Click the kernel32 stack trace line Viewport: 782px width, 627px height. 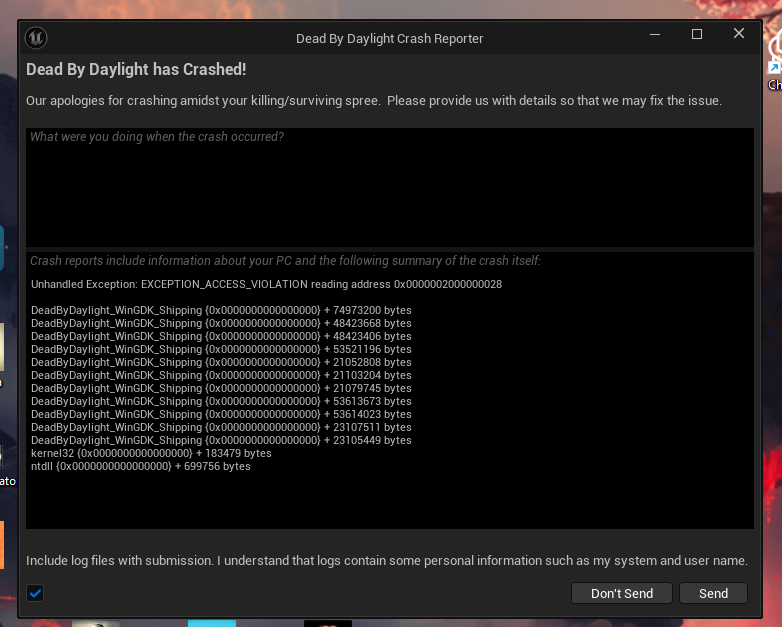(x=151, y=453)
